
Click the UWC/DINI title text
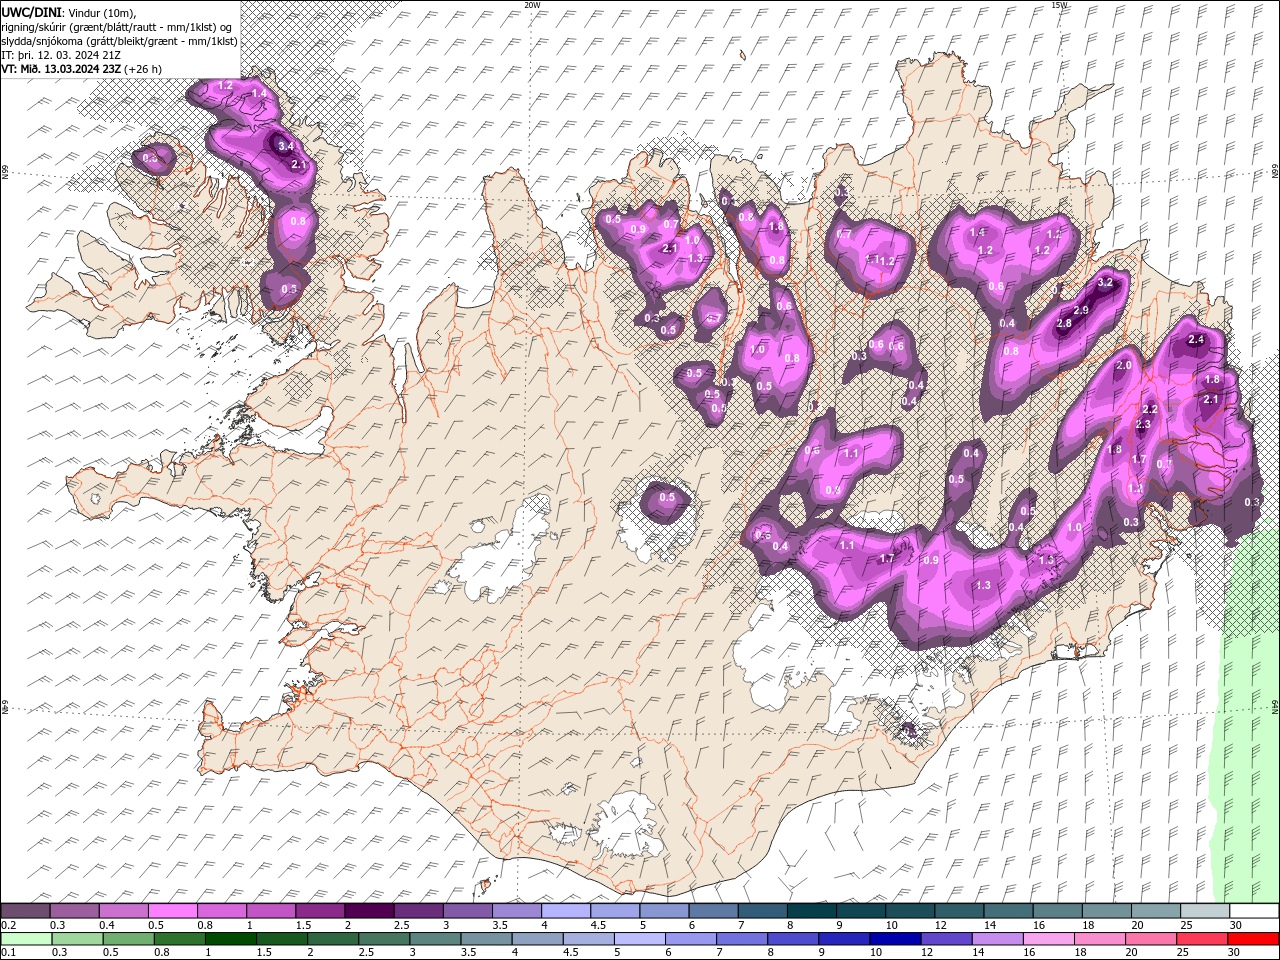pyautogui.click(x=32, y=11)
